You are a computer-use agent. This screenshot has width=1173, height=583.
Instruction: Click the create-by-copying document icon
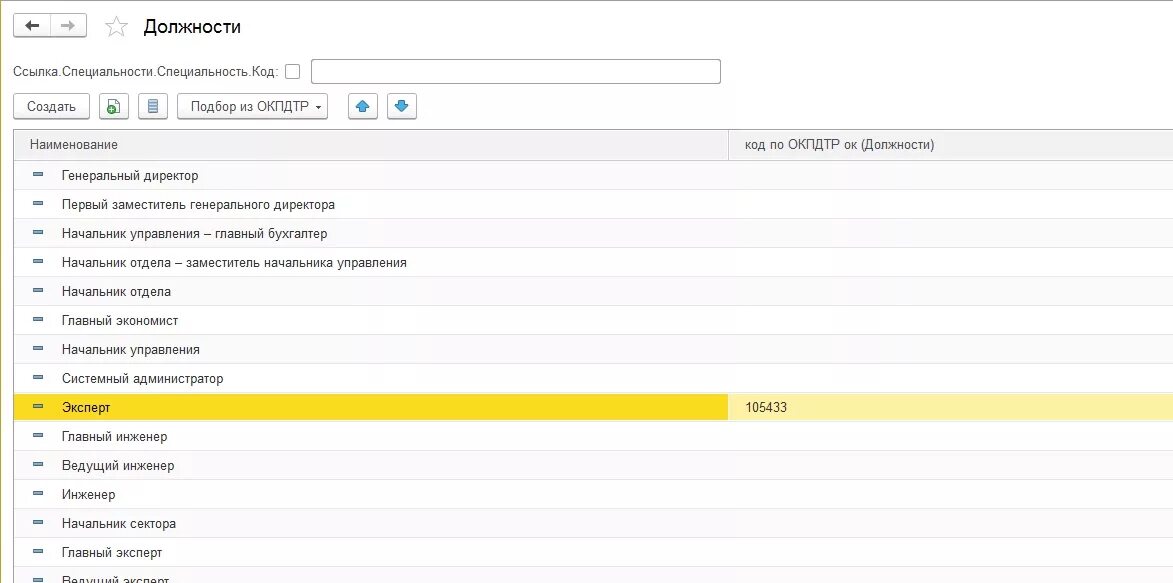114,106
